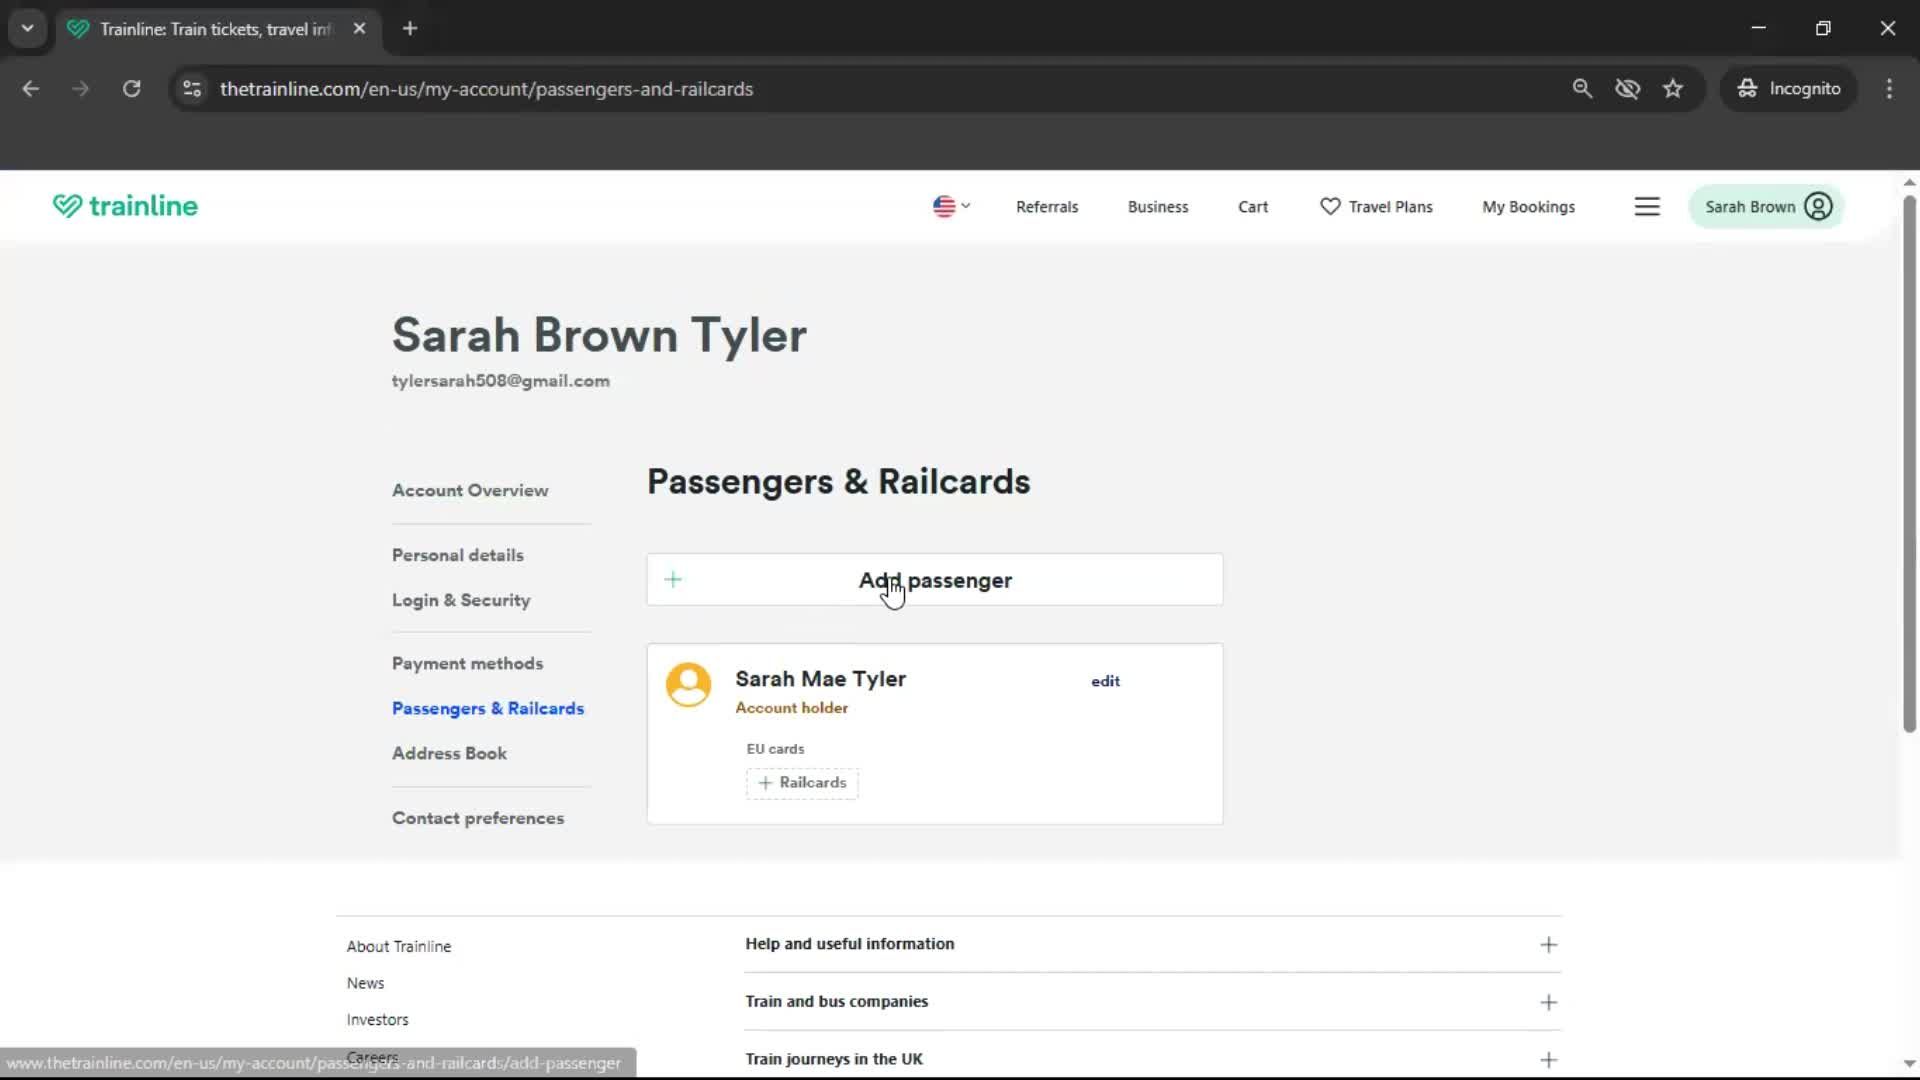
Task: Open the language selector flag dropdown
Action: 950,206
